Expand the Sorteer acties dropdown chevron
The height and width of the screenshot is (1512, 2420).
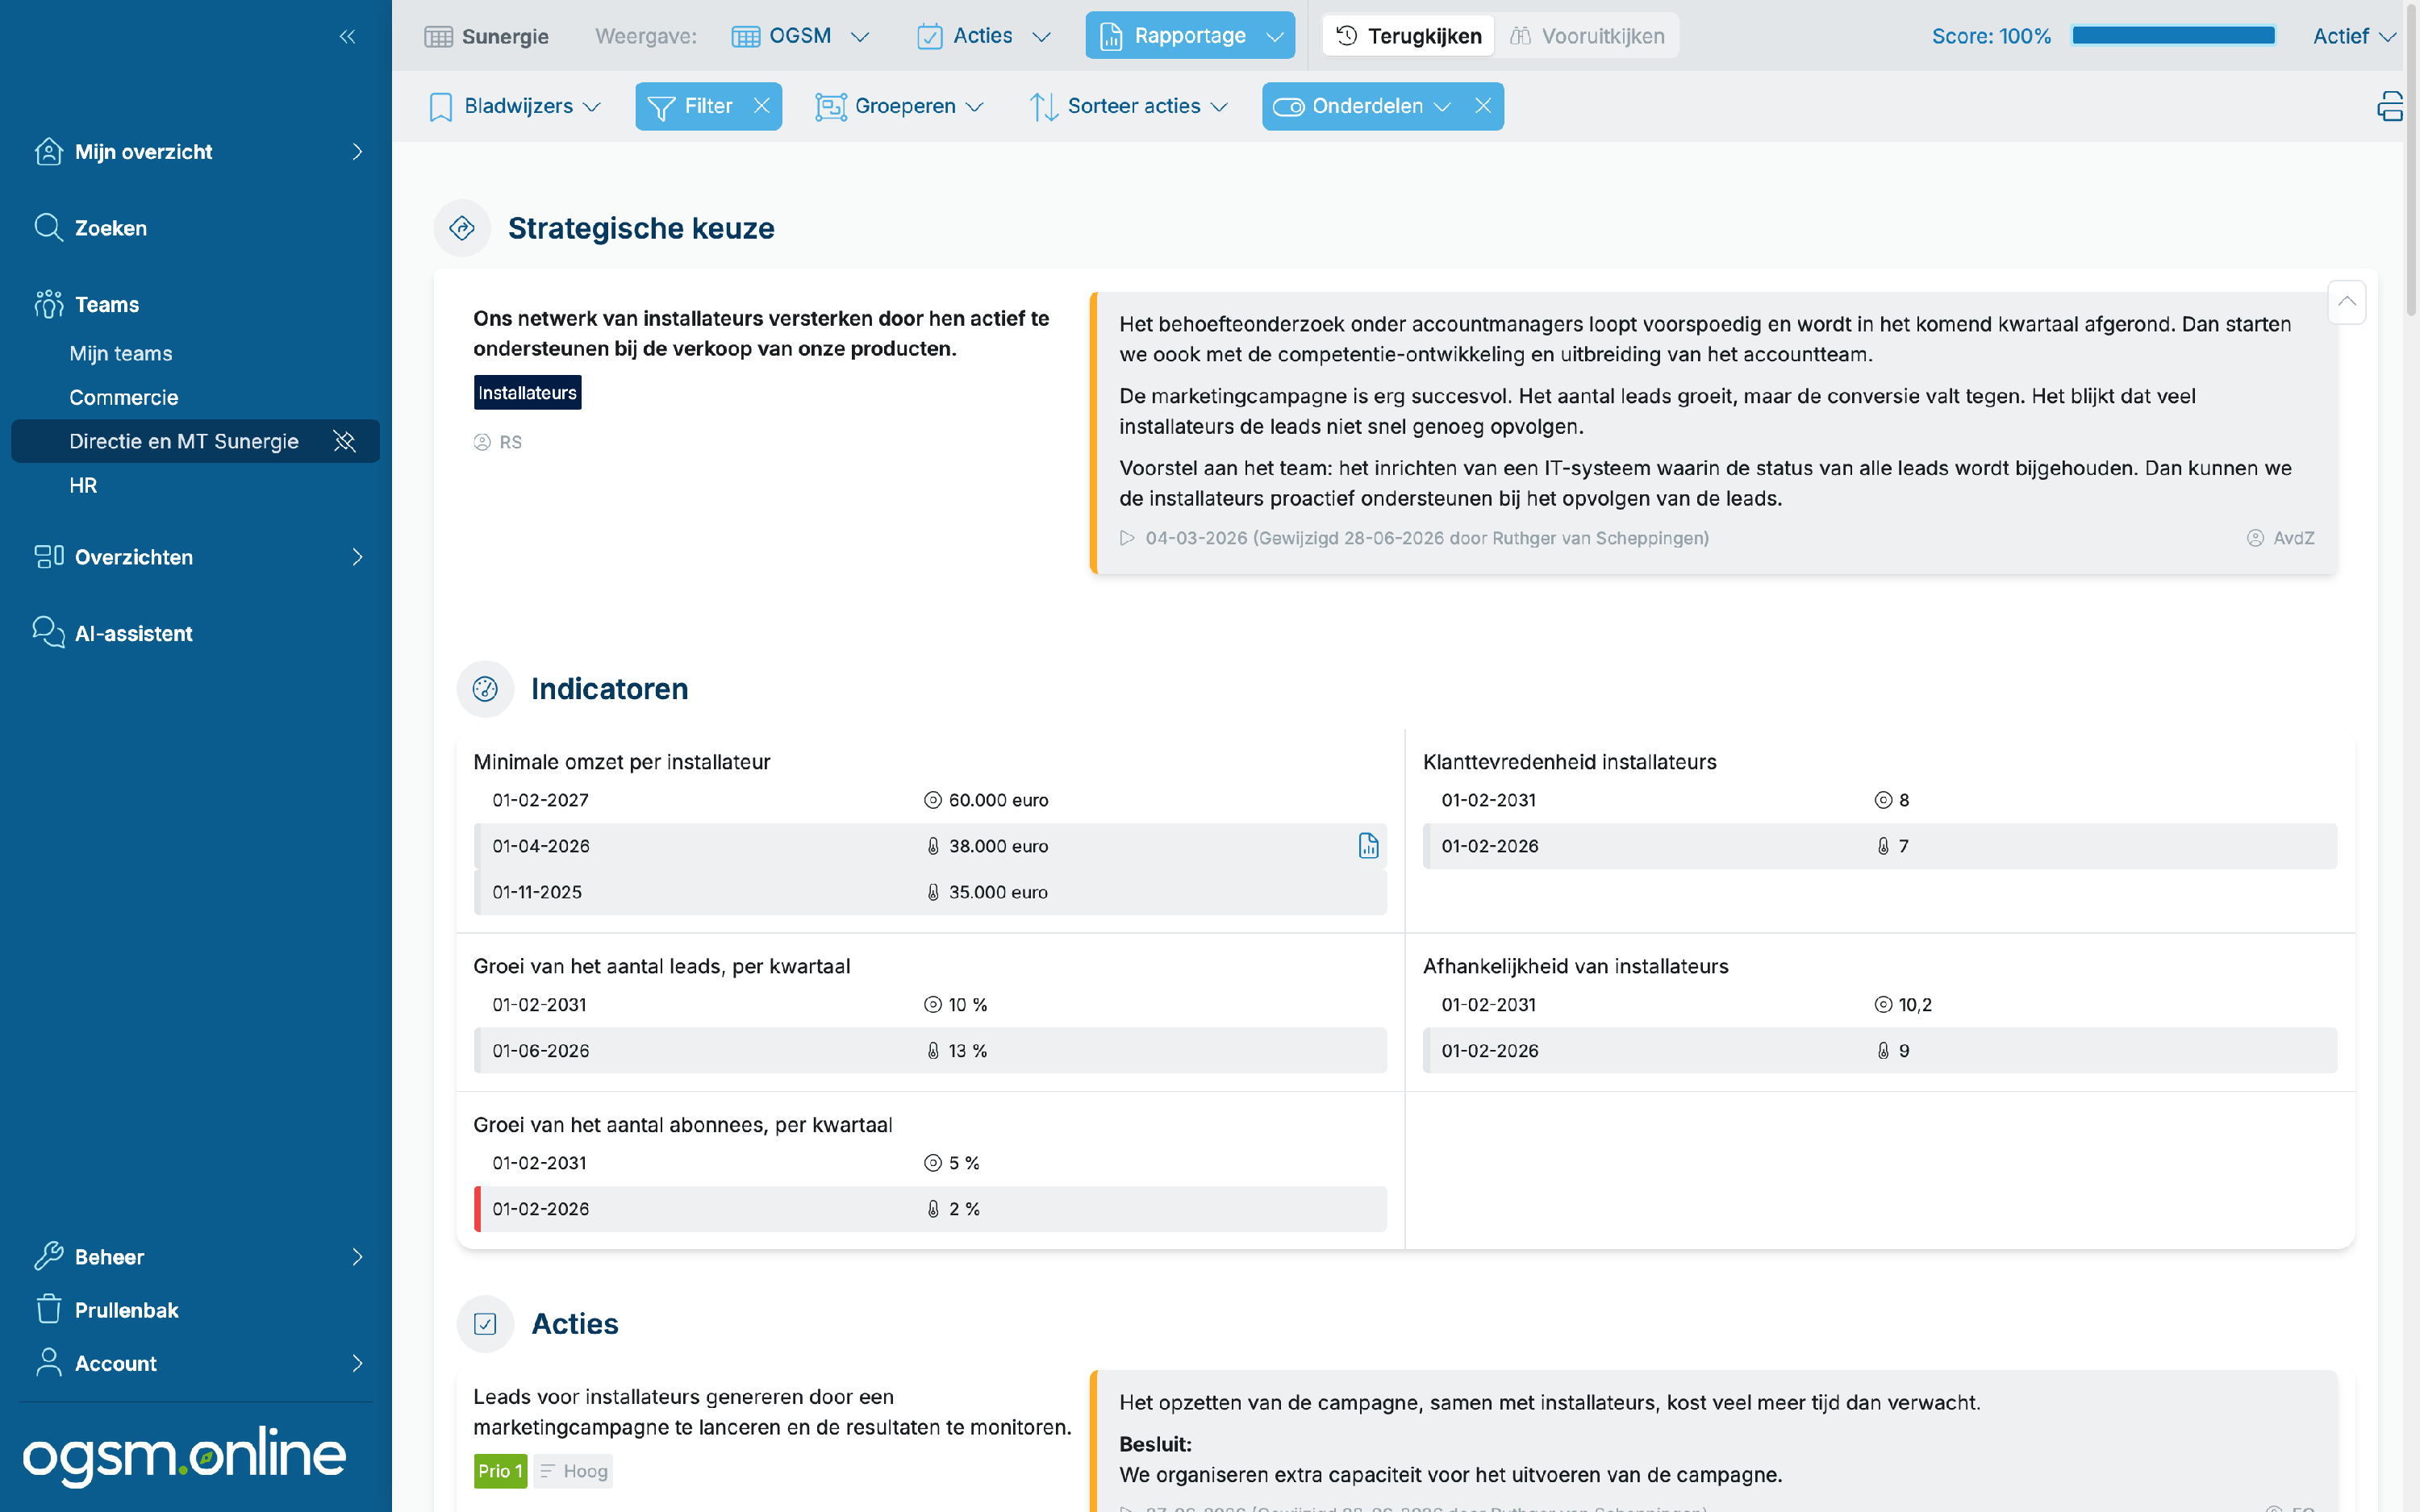coord(1219,107)
